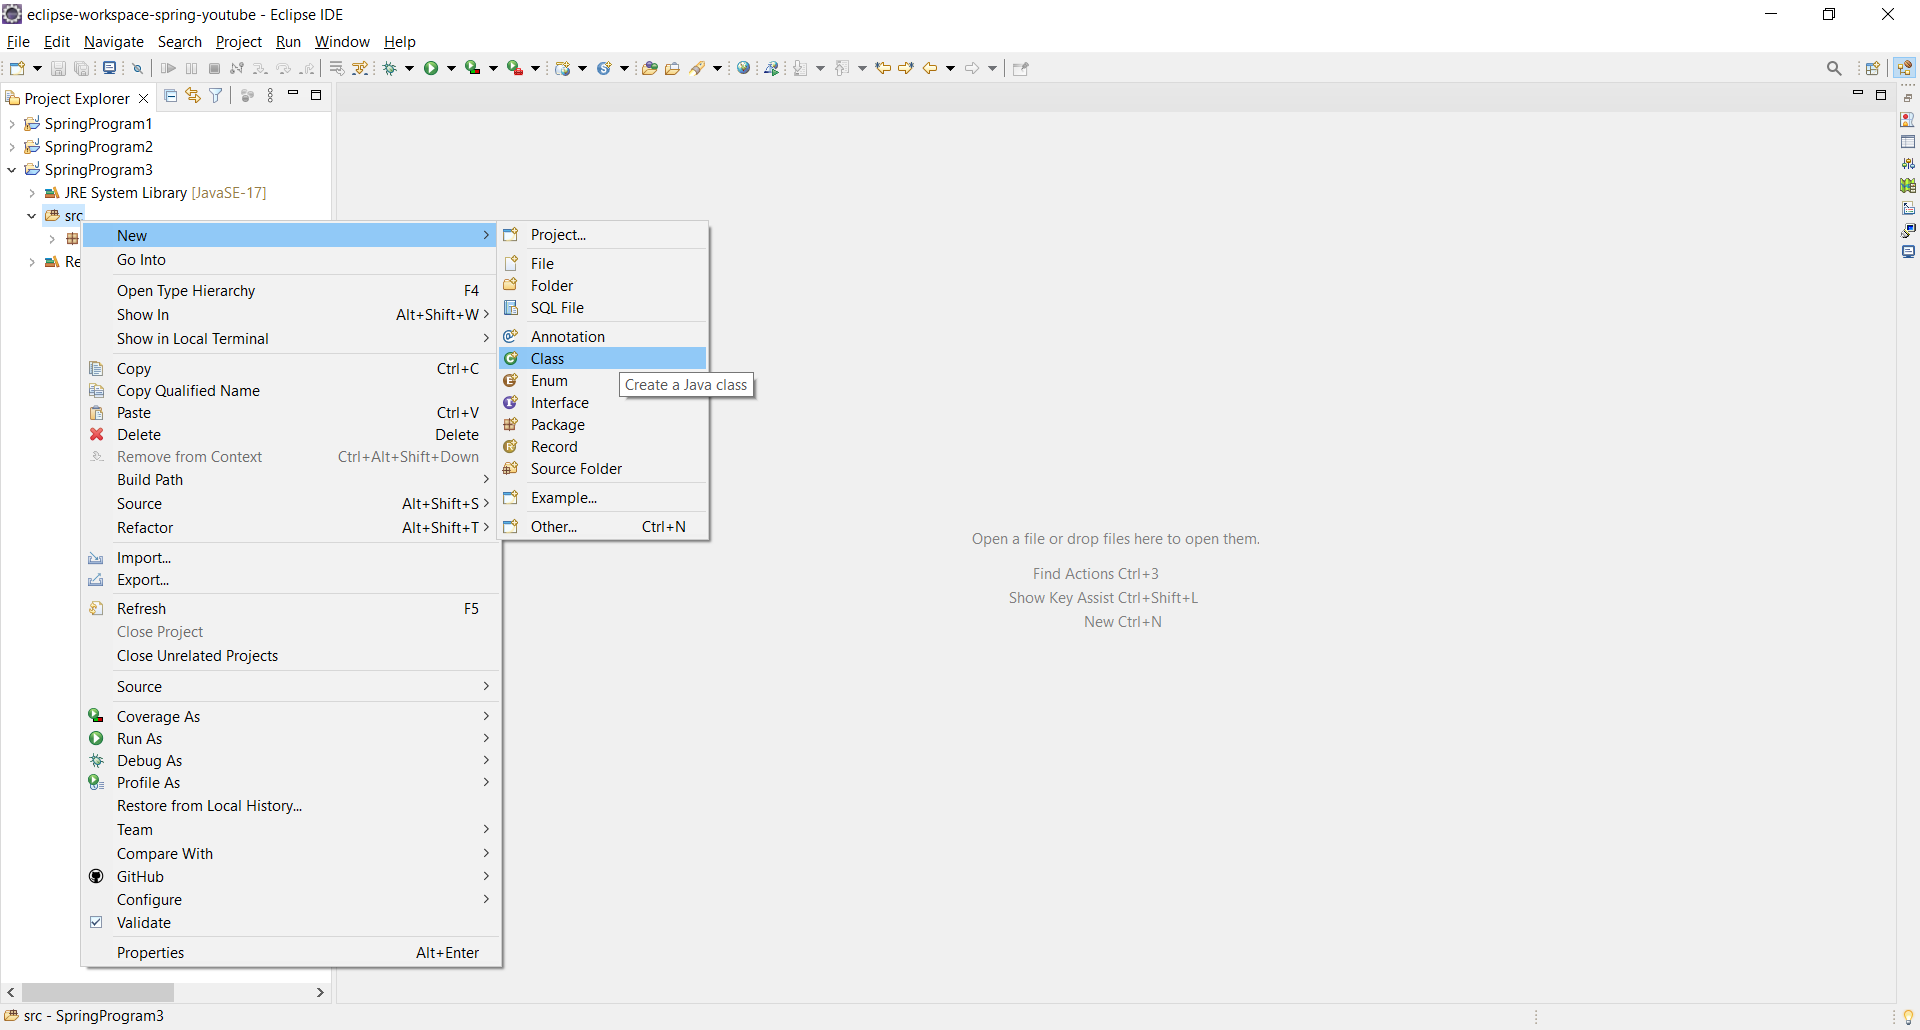Viewport: 1920px width, 1030px height.
Task: Click Delete in the context menu
Action: pyautogui.click(x=290, y=434)
